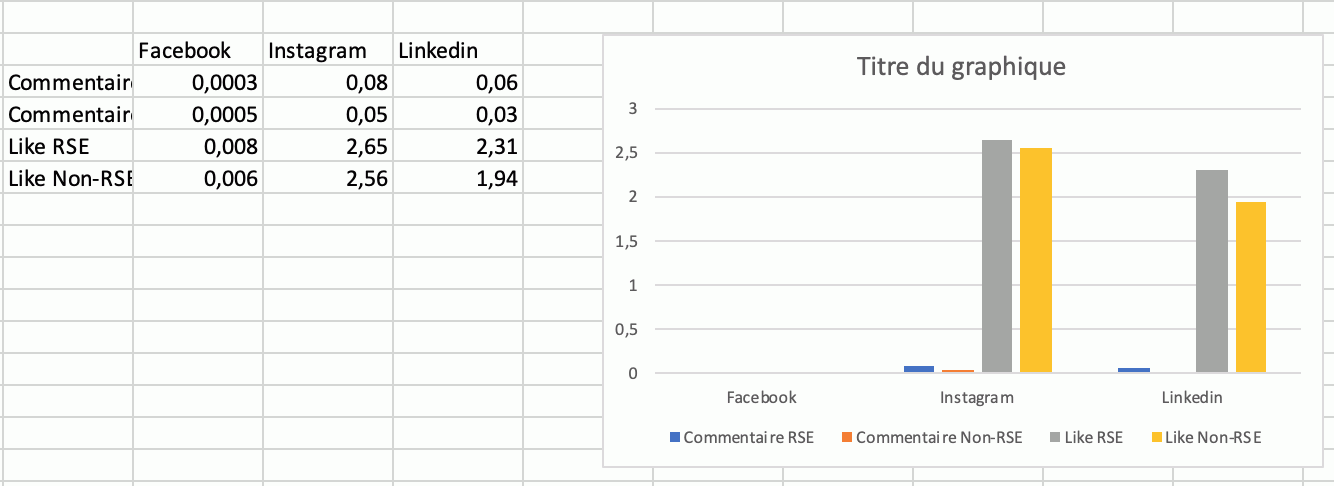Click the "Like Non-RSE" row label cell
The width and height of the screenshot is (1334, 486).
coord(68,179)
